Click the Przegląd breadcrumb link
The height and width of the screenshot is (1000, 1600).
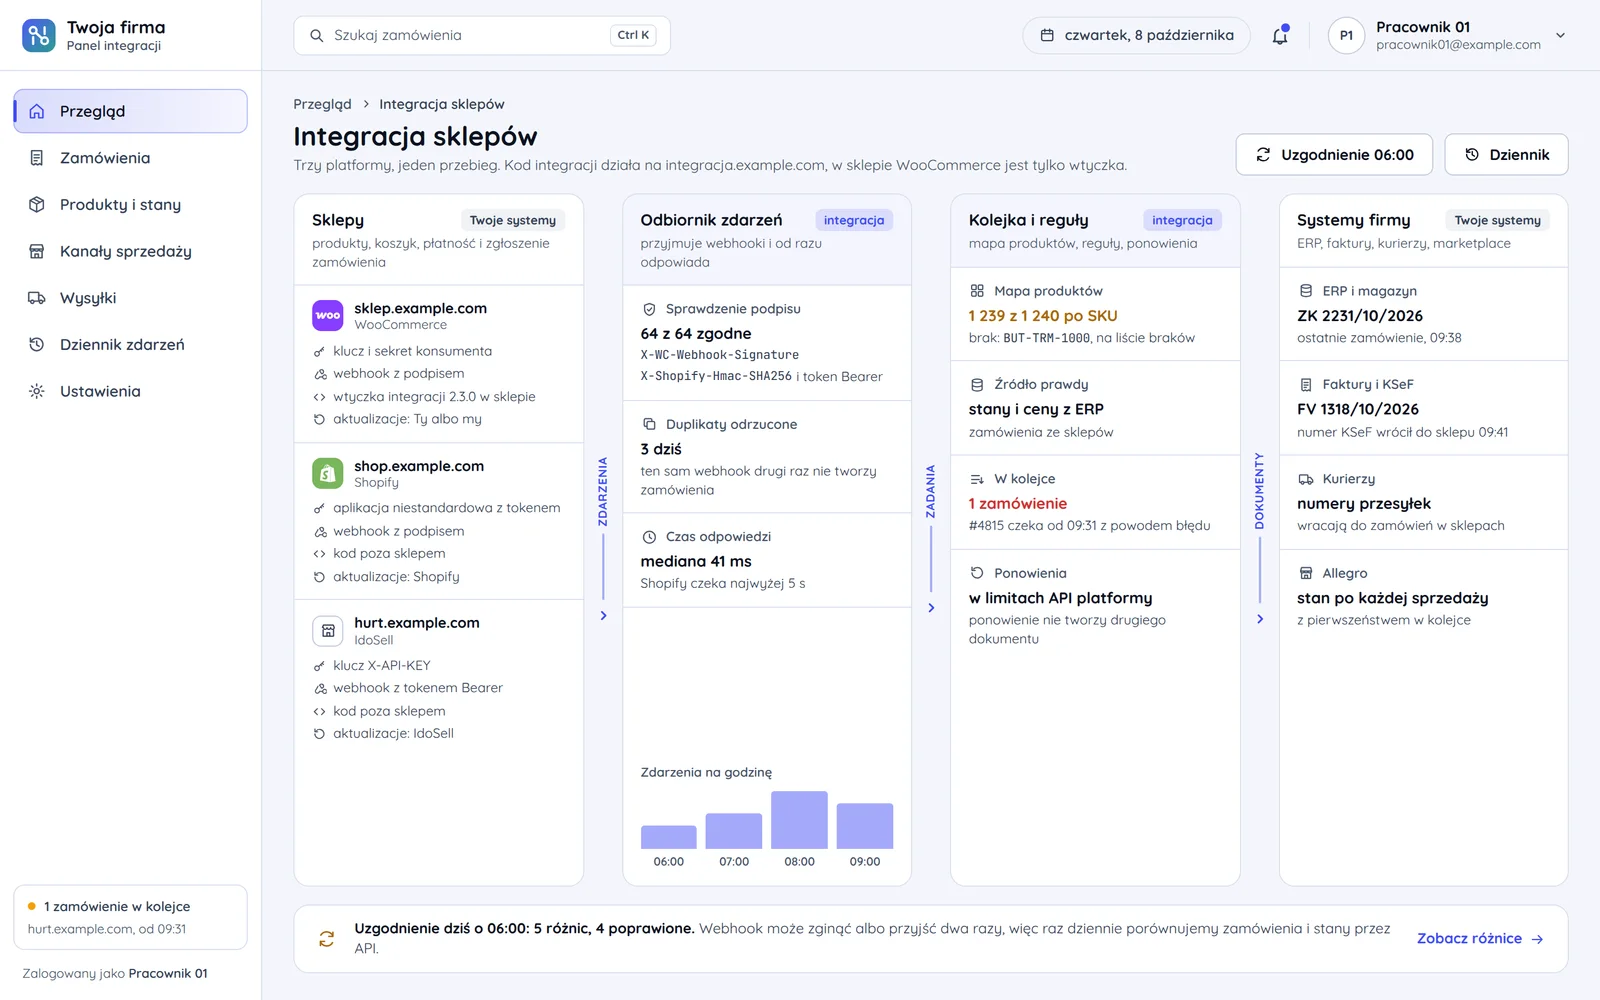click(322, 104)
